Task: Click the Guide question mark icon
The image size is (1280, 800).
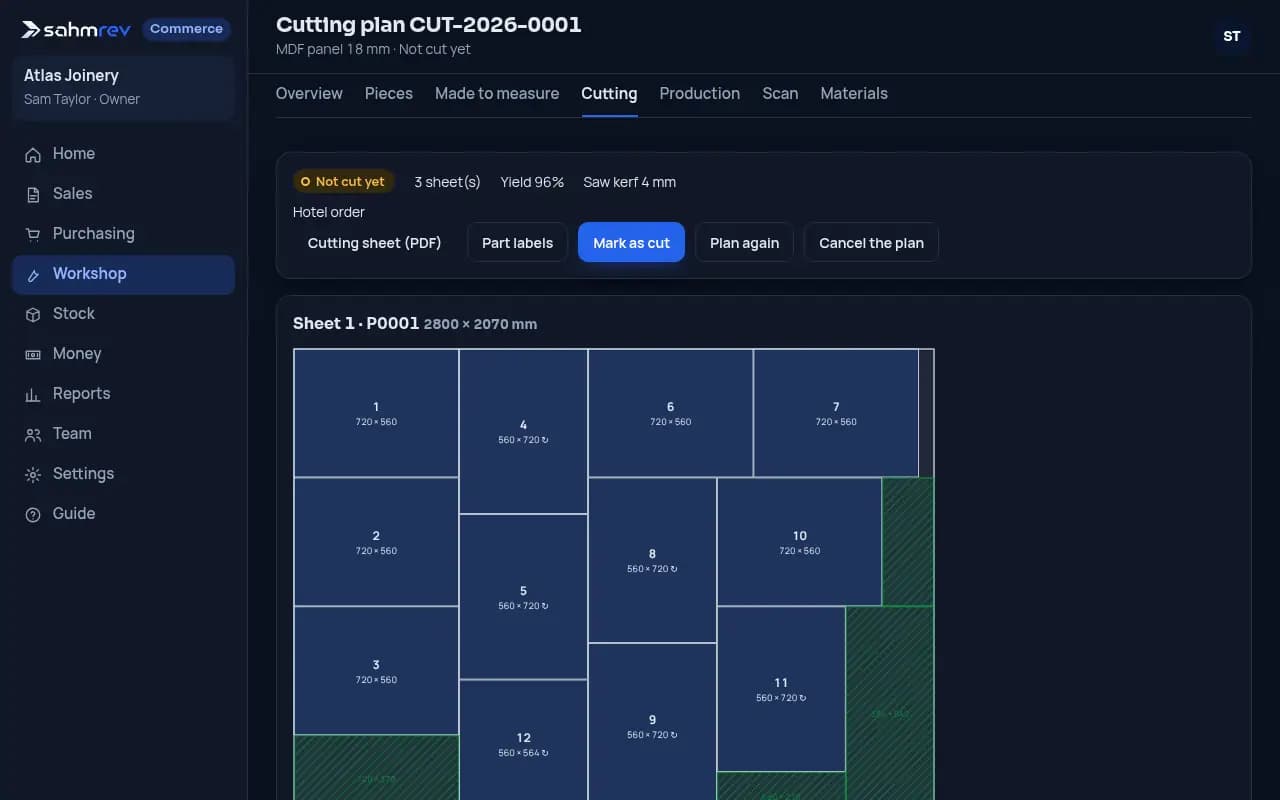Action: (x=33, y=514)
